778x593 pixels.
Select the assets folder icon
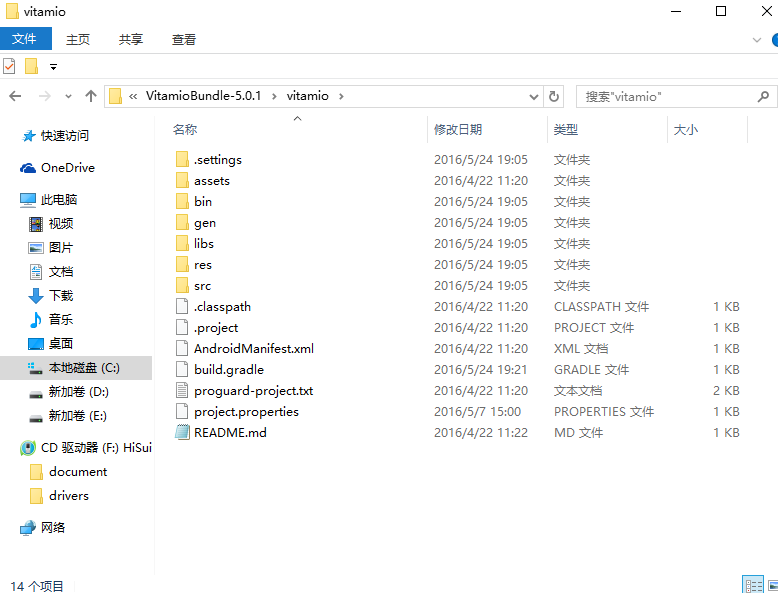pyautogui.click(x=182, y=180)
